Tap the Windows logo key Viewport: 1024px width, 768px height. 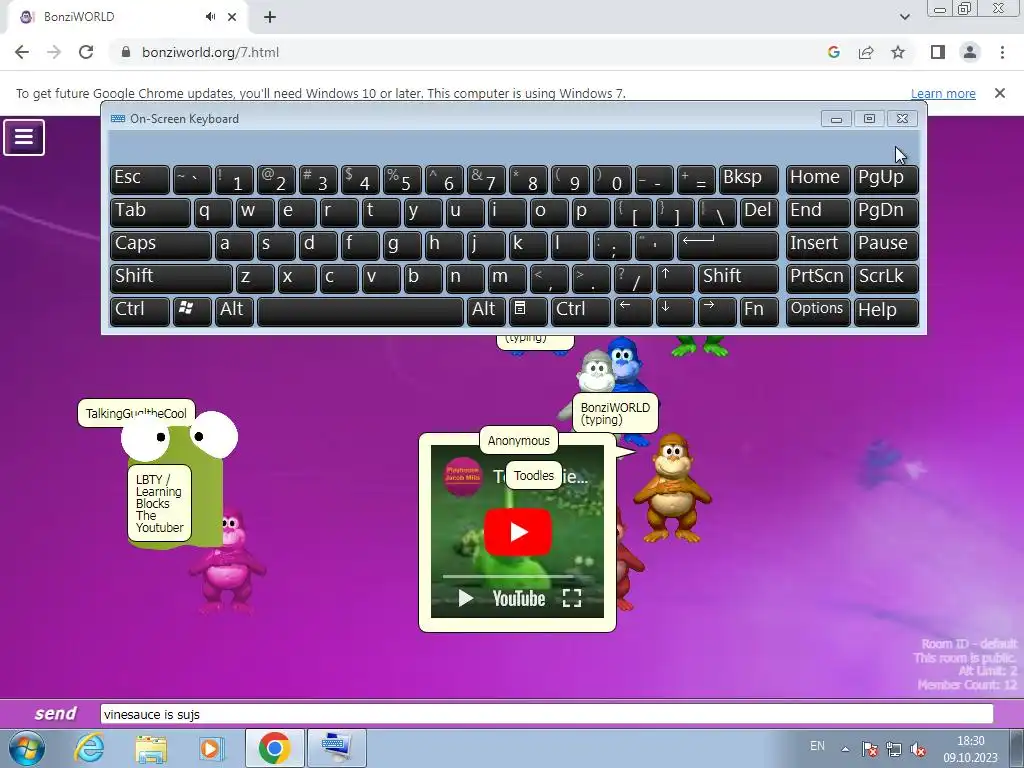point(192,310)
